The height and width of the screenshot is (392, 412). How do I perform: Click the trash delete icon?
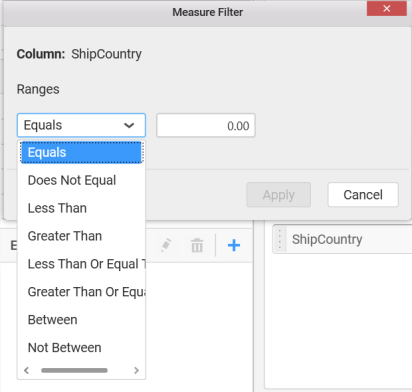pos(197,245)
